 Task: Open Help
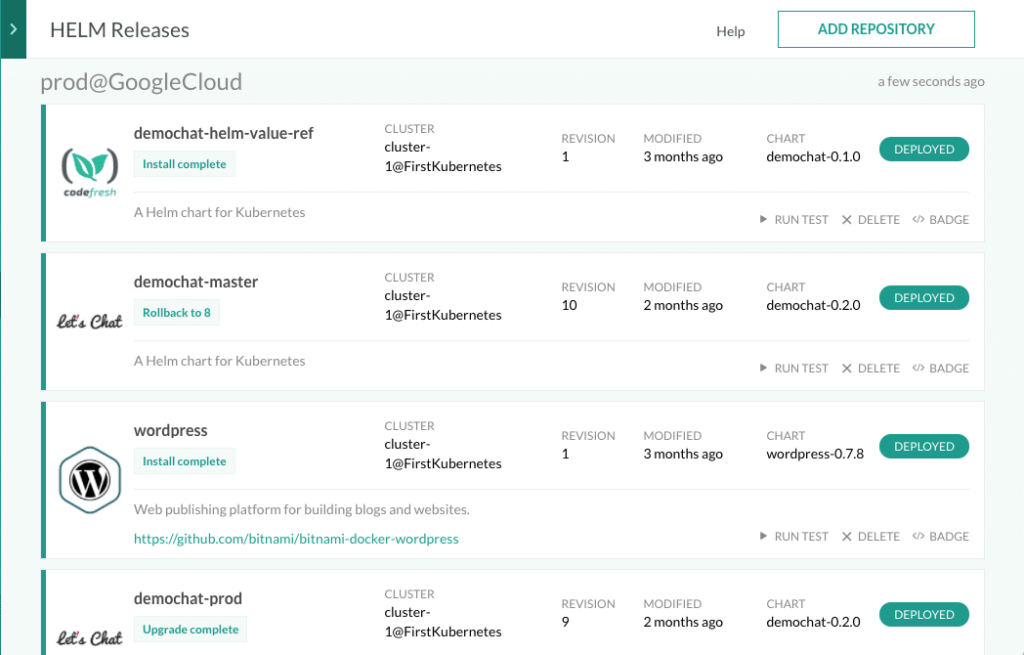coord(730,31)
